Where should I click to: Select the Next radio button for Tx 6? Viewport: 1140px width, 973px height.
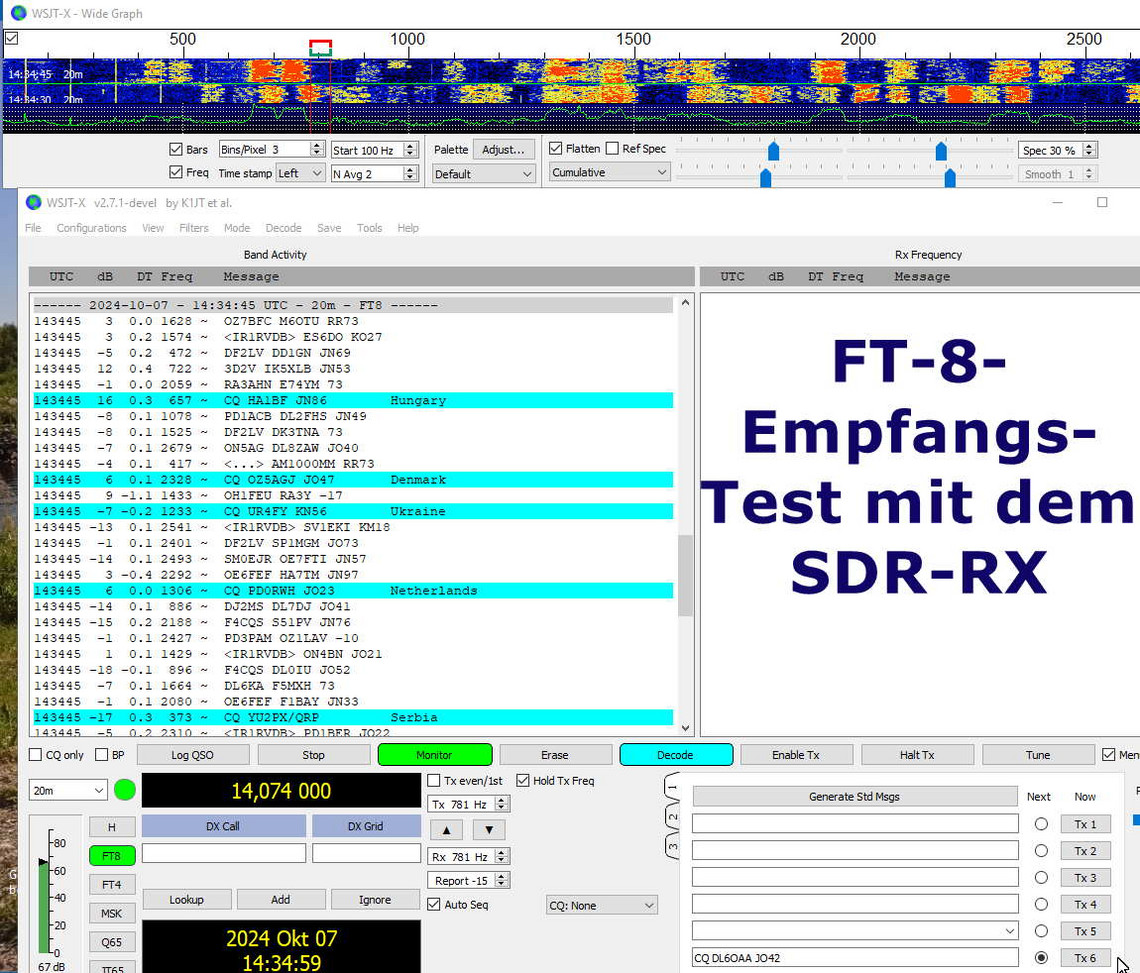(x=1041, y=958)
